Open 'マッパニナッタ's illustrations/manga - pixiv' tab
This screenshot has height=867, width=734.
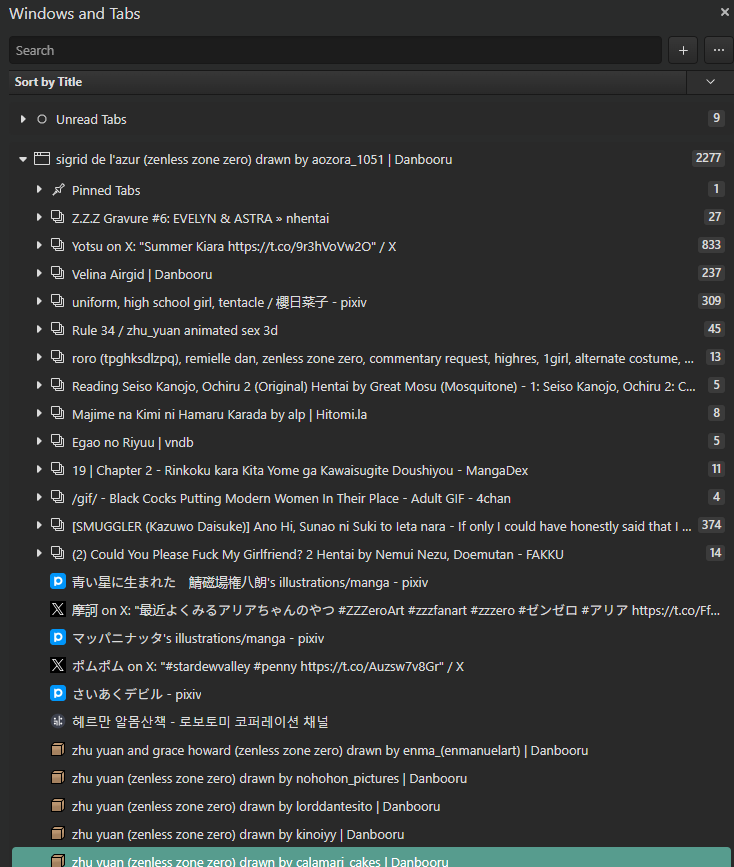click(x=198, y=639)
